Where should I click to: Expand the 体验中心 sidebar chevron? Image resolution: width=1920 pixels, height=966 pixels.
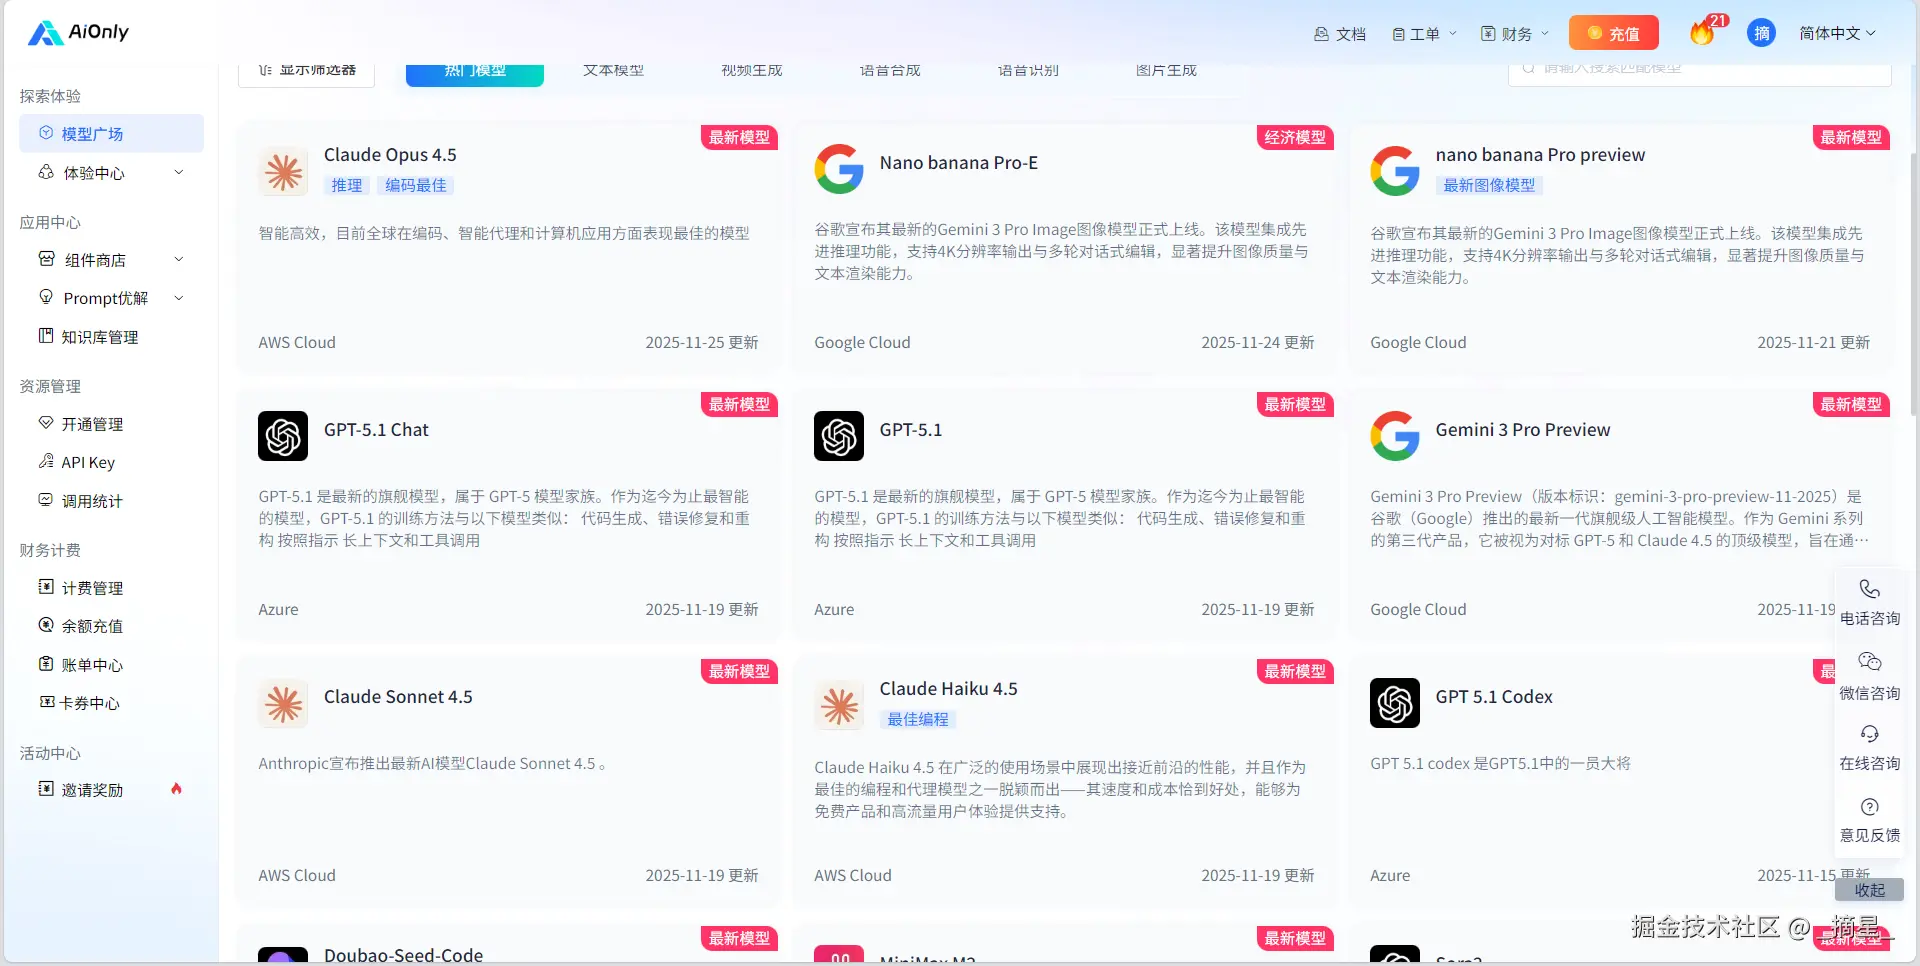[179, 172]
